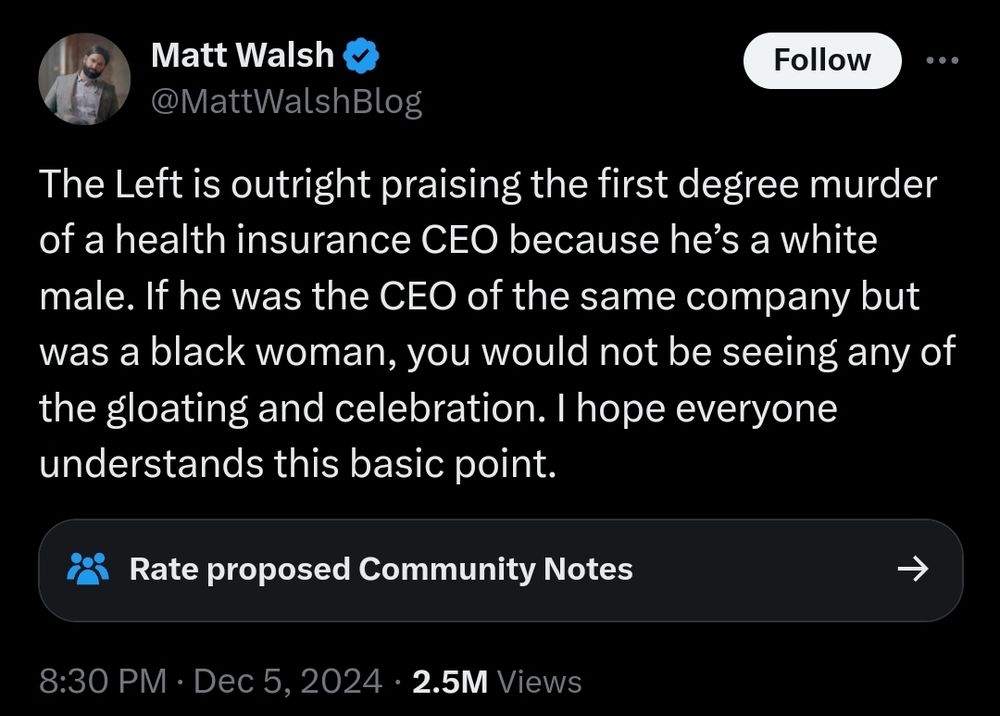The height and width of the screenshot is (716, 1000).
Task: Click the blue verified checkmark badge
Action: pos(362,56)
